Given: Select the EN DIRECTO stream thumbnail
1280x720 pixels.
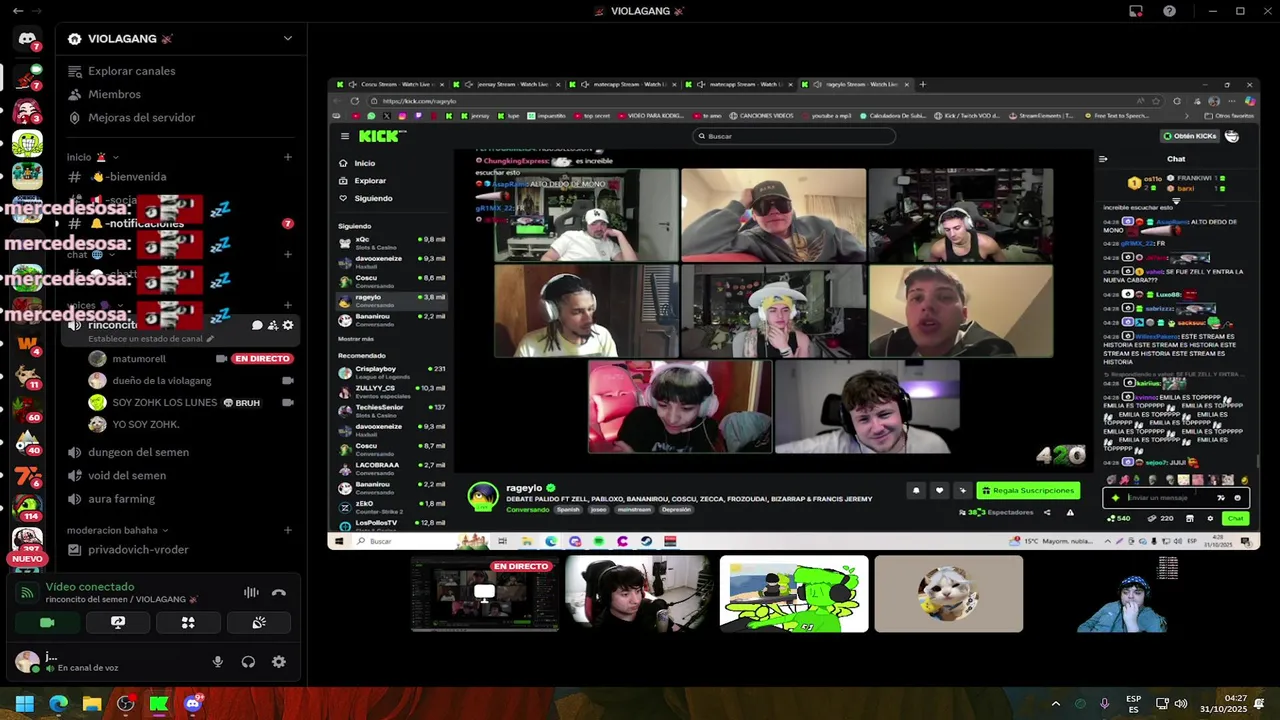Looking at the screenshot, I should [x=485, y=595].
